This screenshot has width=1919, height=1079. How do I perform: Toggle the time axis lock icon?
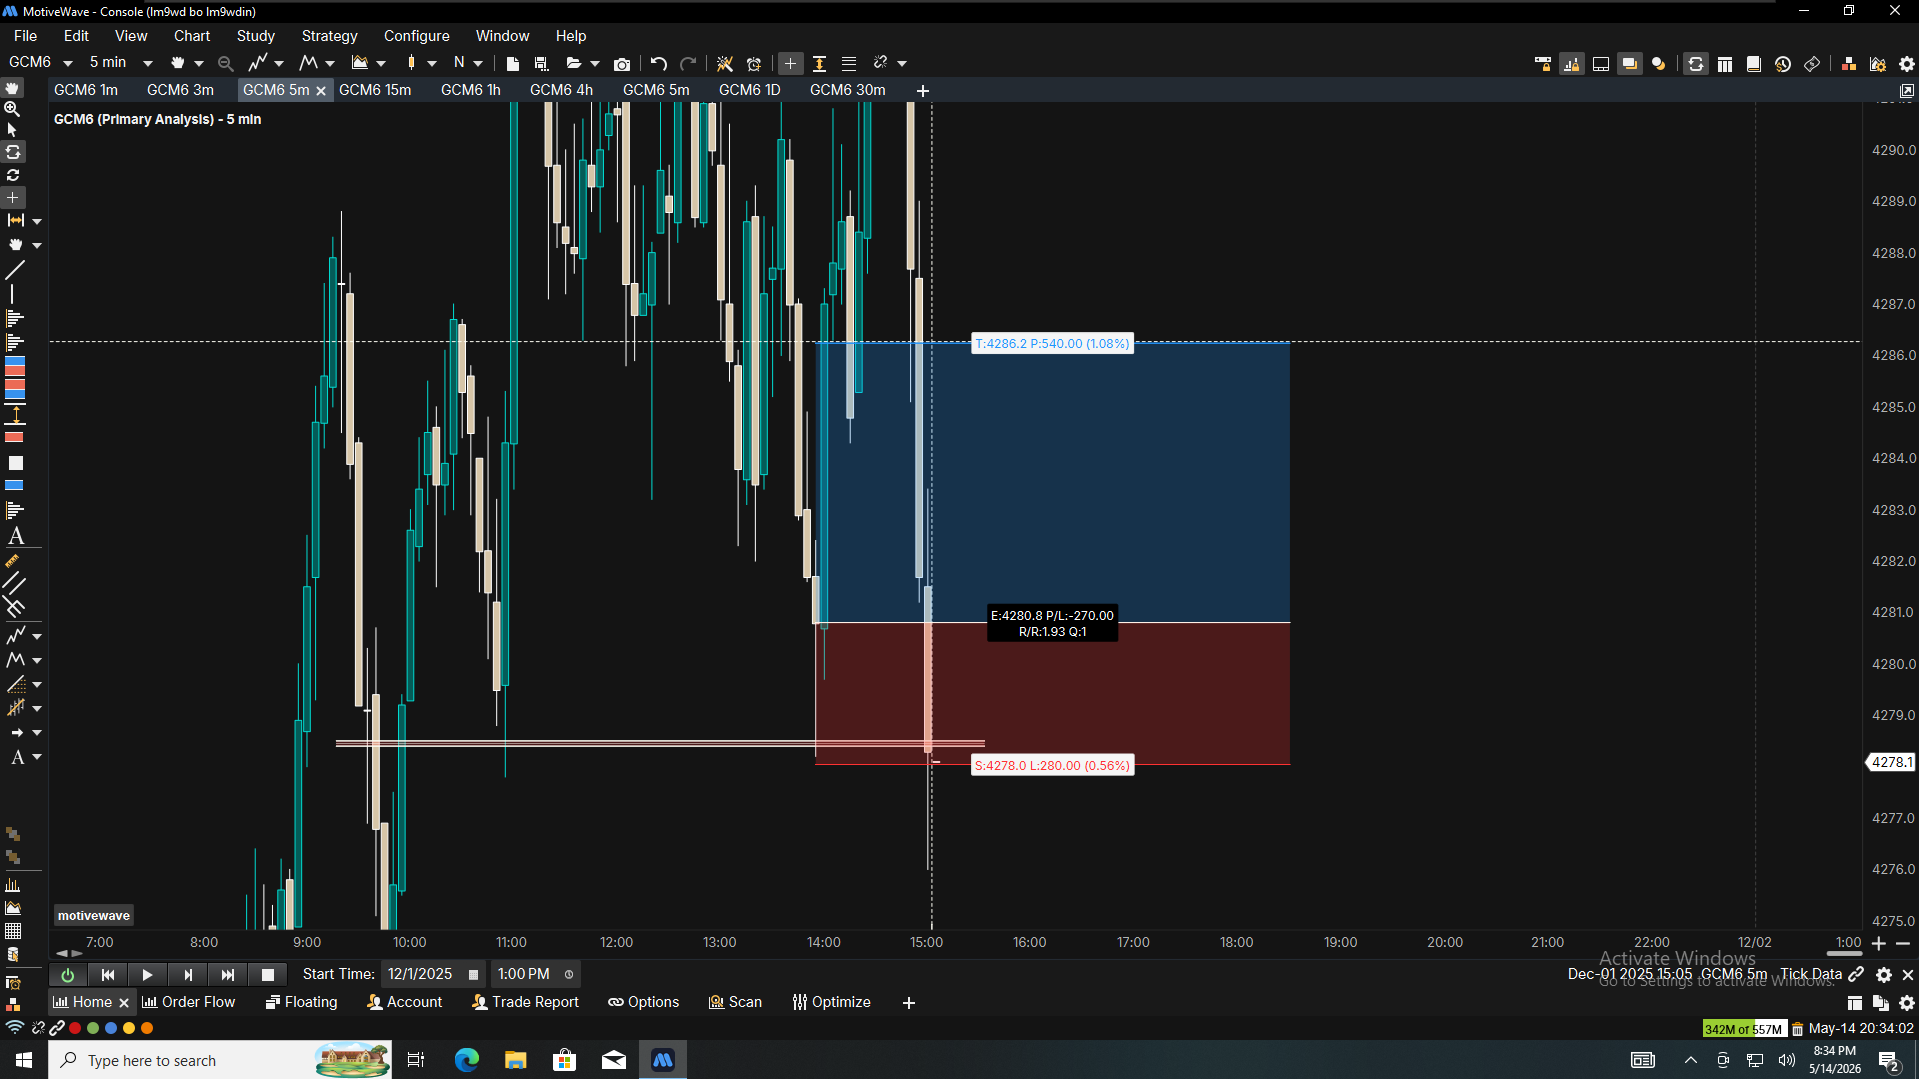point(1543,64)
